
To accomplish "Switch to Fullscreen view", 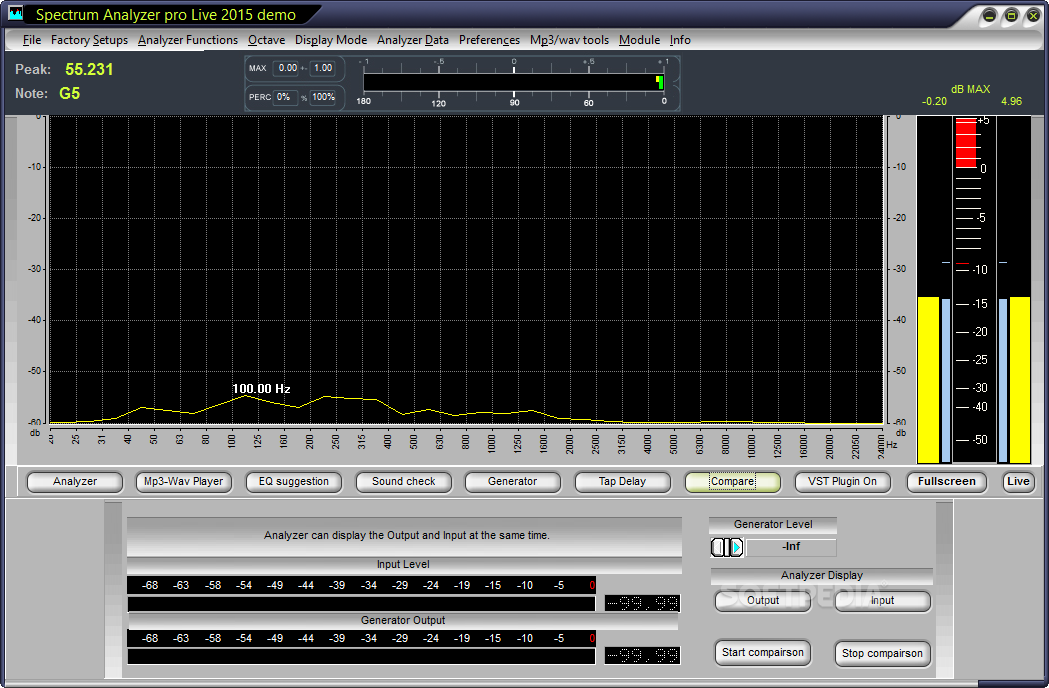I will [947, 482].
